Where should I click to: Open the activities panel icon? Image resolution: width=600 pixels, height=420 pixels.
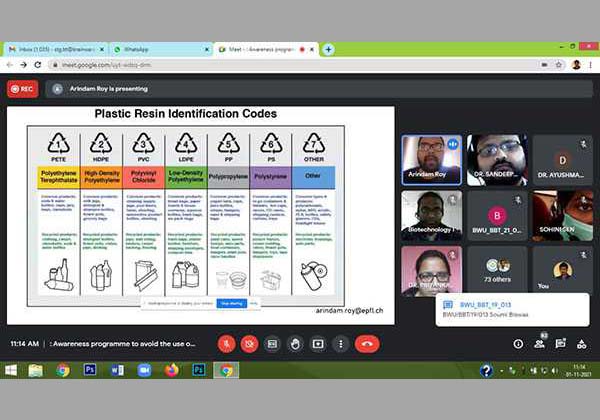click(582, 343)
